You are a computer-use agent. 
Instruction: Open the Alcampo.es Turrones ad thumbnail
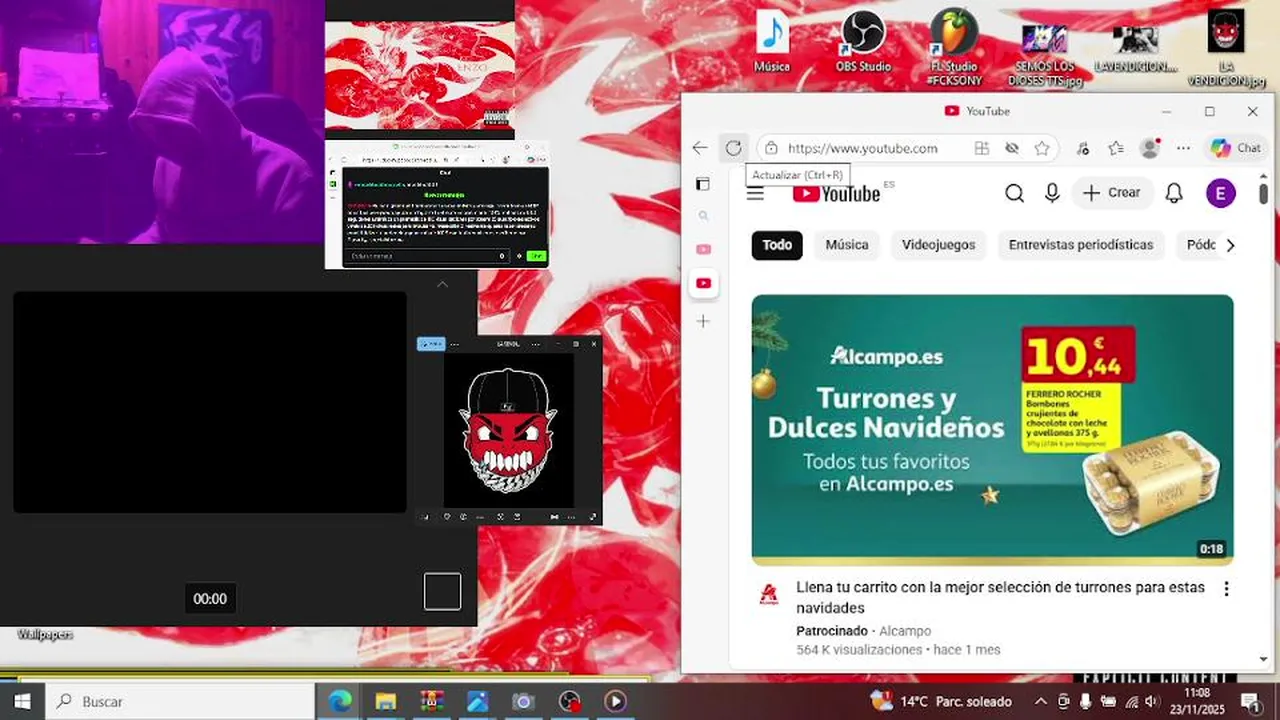[x=992, y=429]
